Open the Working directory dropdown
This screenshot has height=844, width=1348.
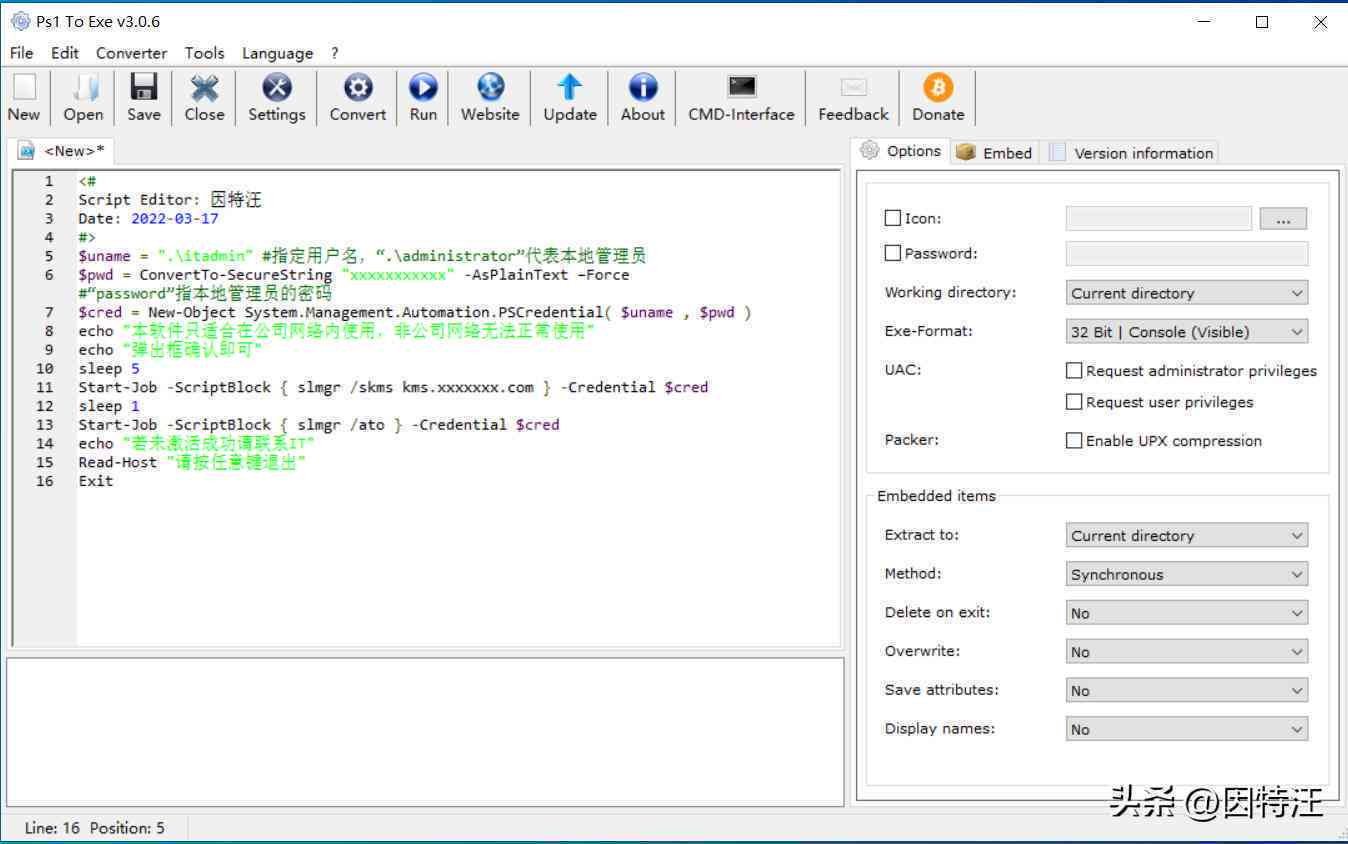[1187, 293]
